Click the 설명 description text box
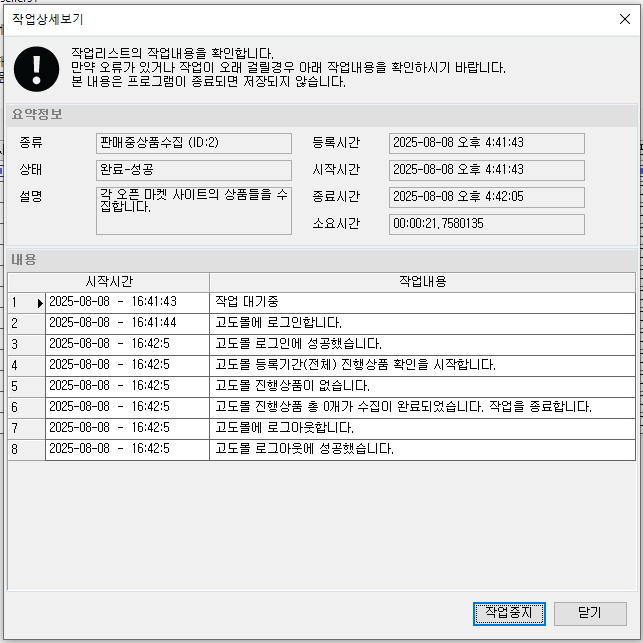 pyautogui.click(x=194, y=211)
